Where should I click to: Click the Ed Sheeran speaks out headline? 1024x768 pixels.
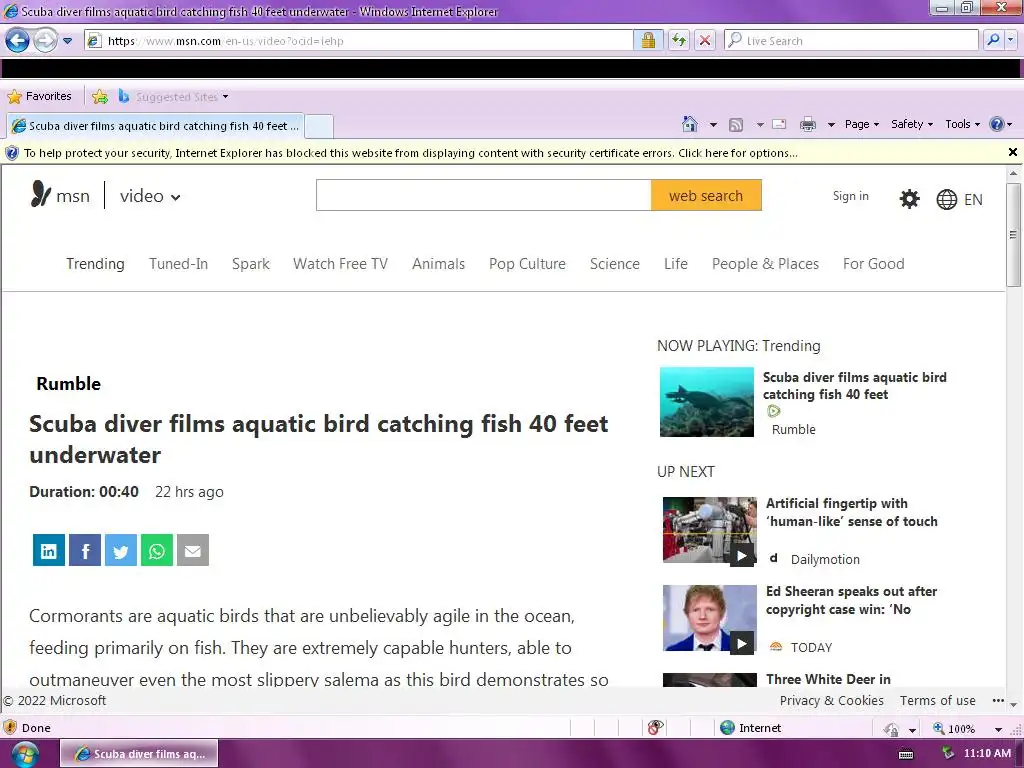[852, 600]
